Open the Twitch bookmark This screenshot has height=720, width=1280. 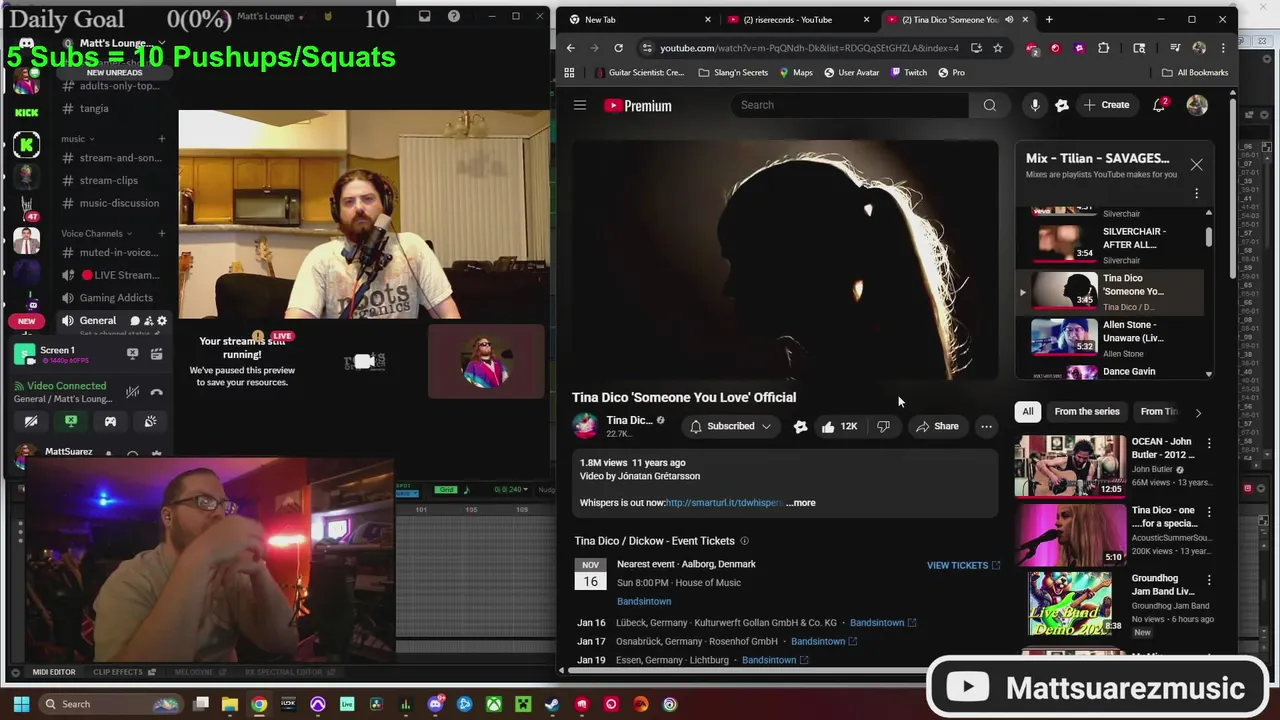(908, 72)
